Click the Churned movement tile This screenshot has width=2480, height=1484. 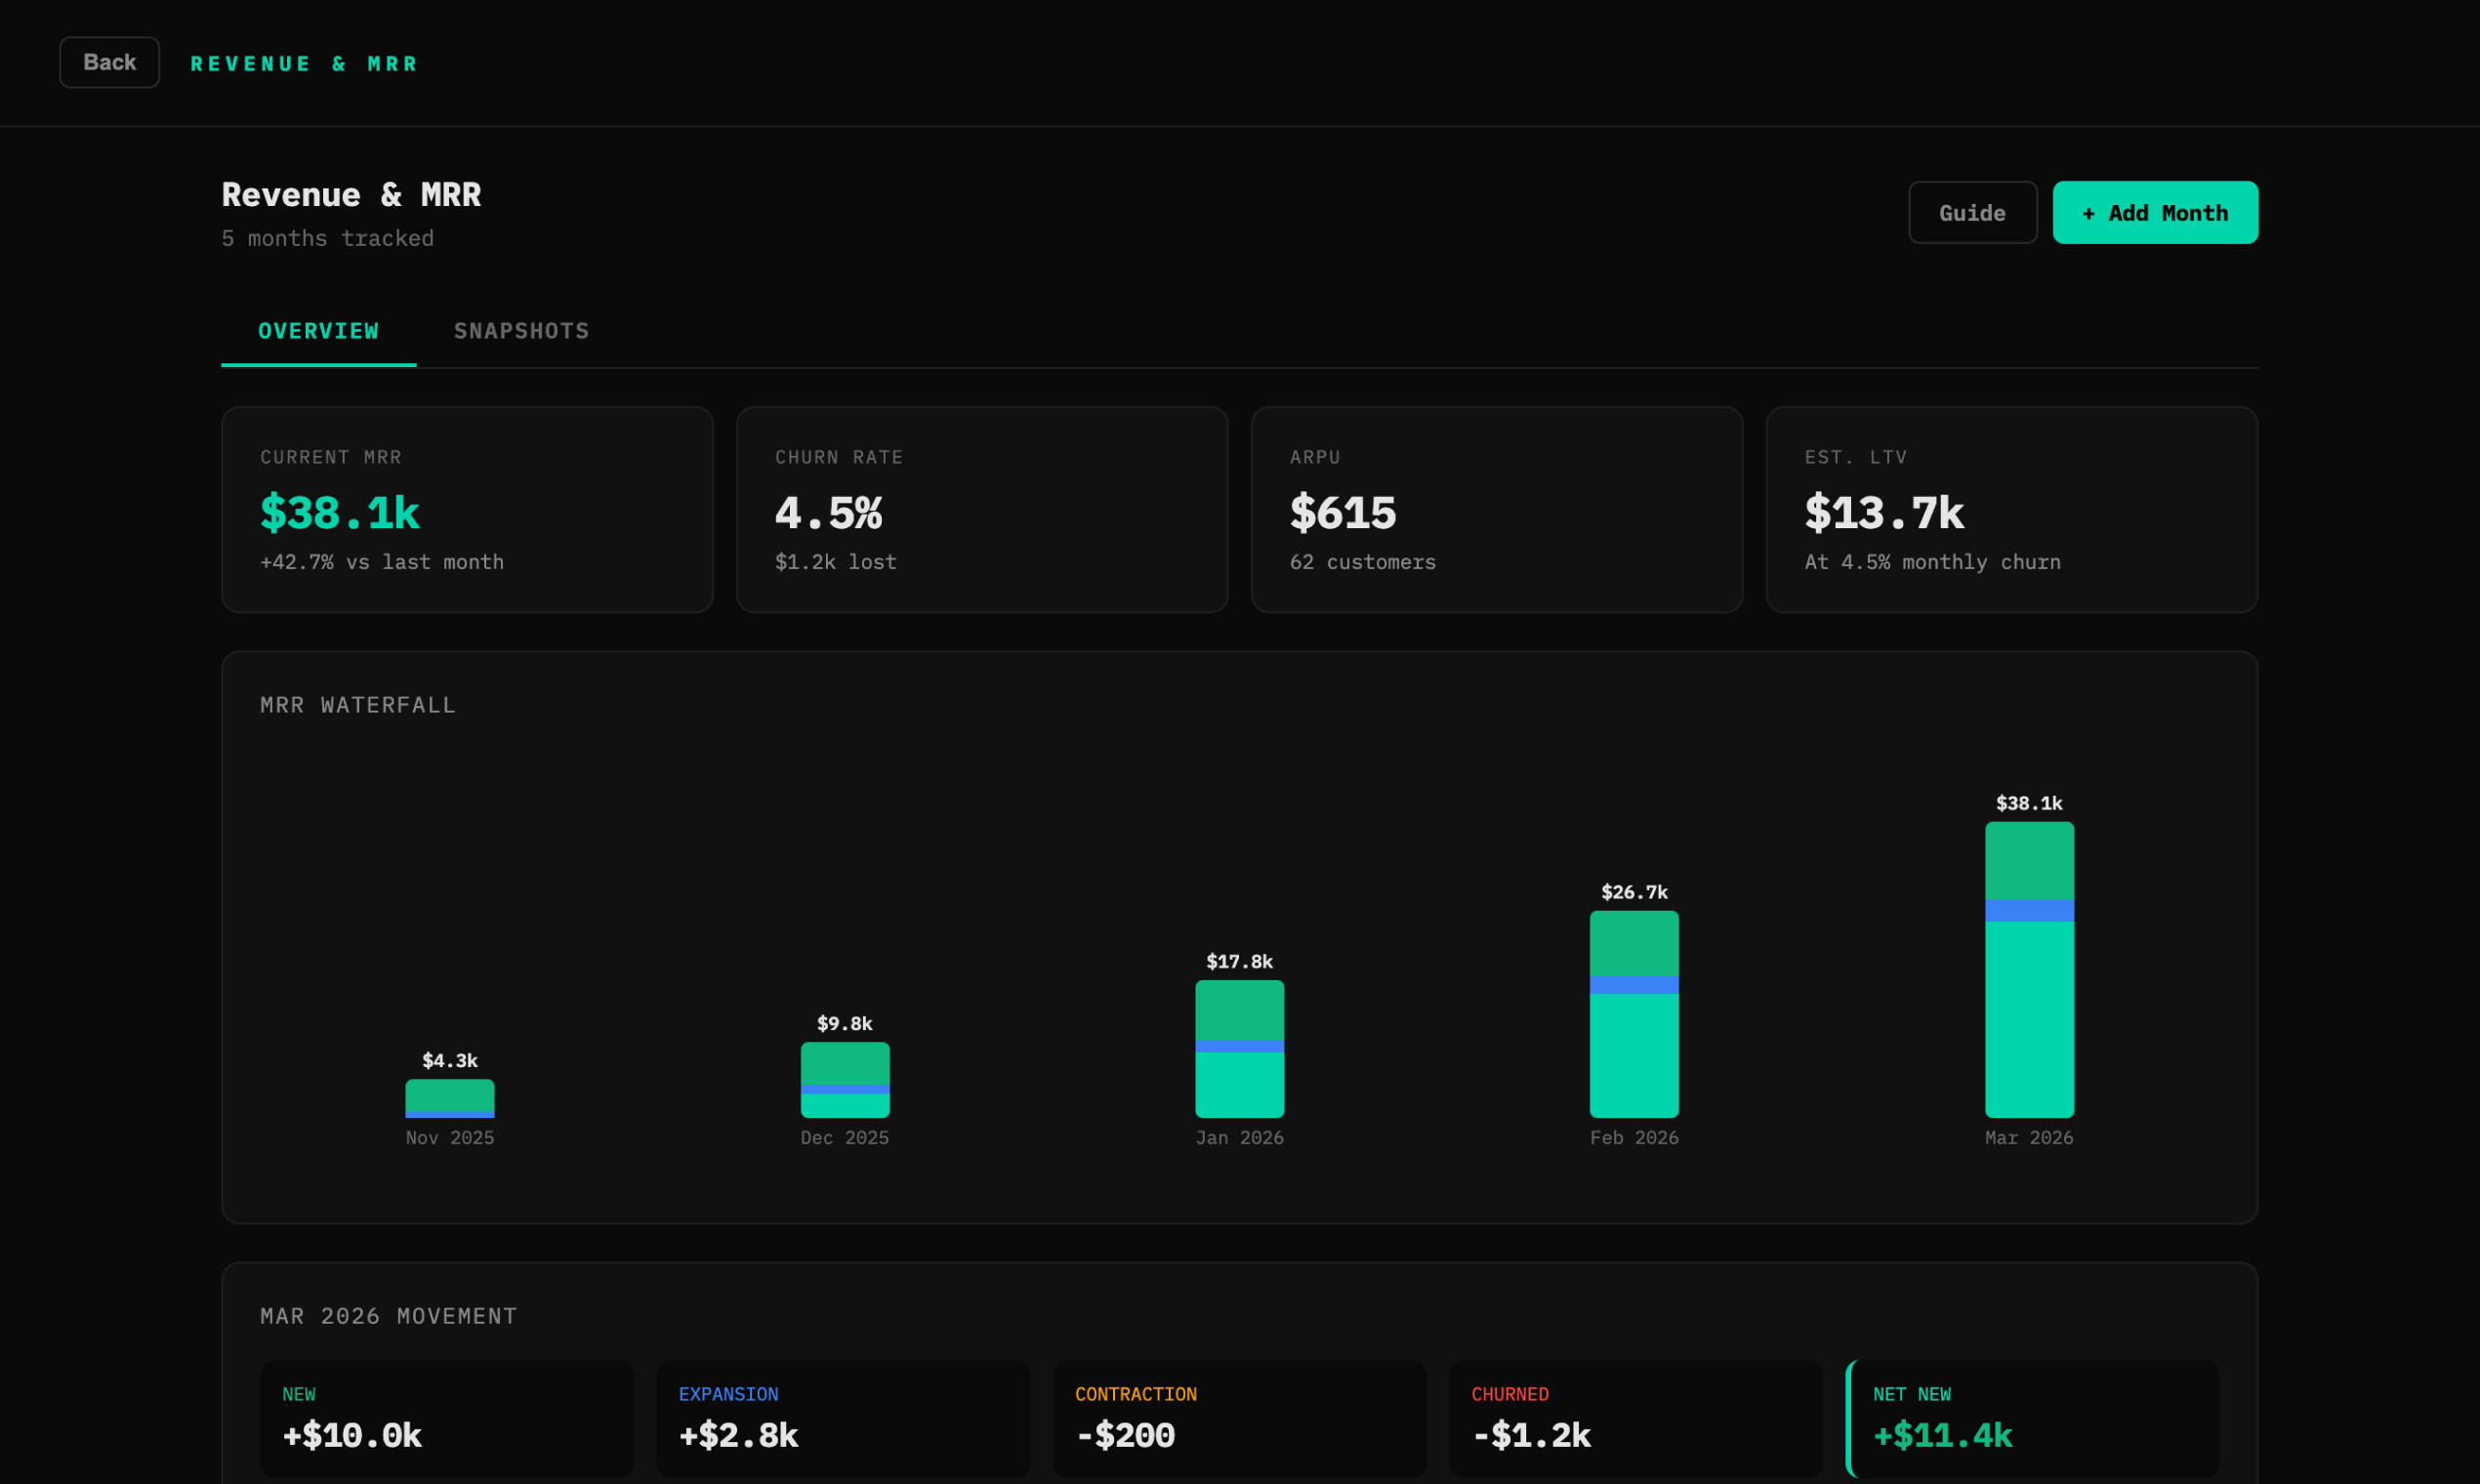(x=1634, y=1418)
